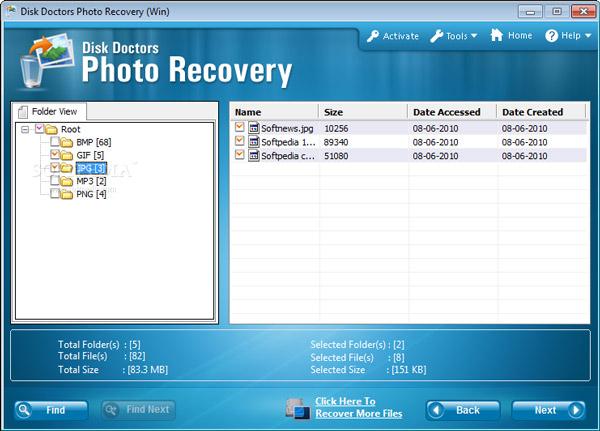This screenshot has height=431, width=600.
Task: Select the BMP [68] tree item
Action: pos(94,142)
